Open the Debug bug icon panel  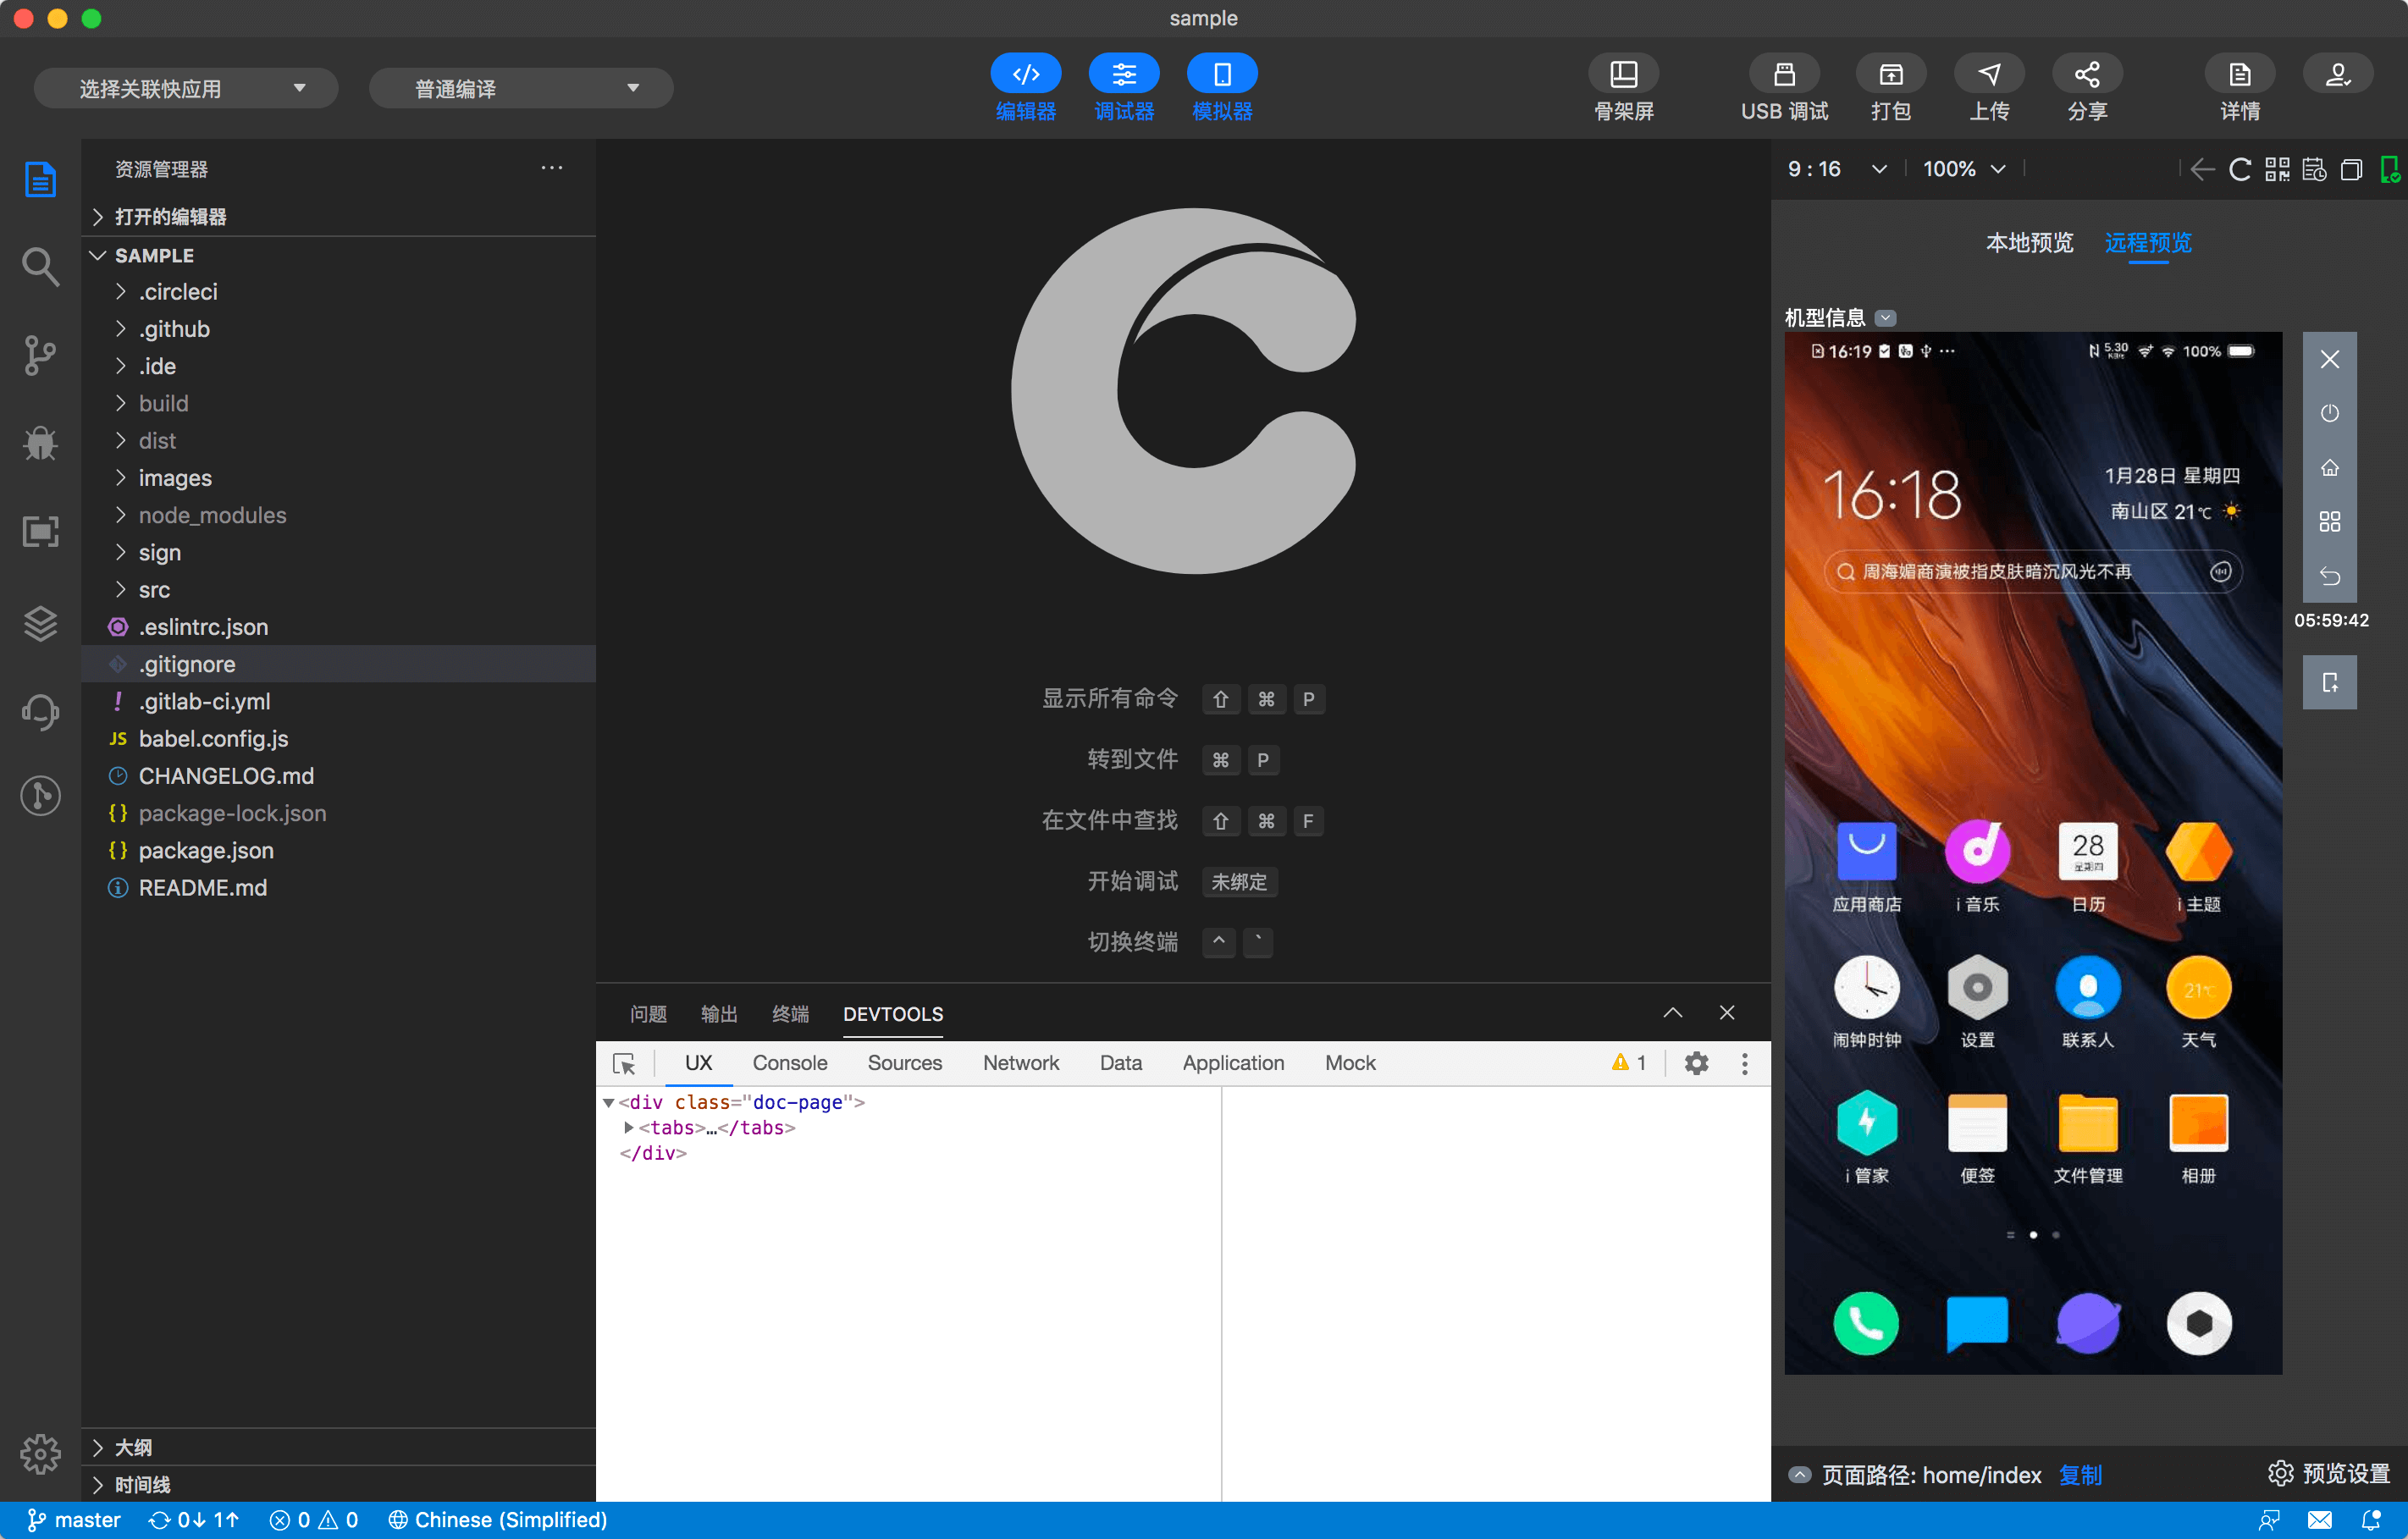click(x=40, y=442)
